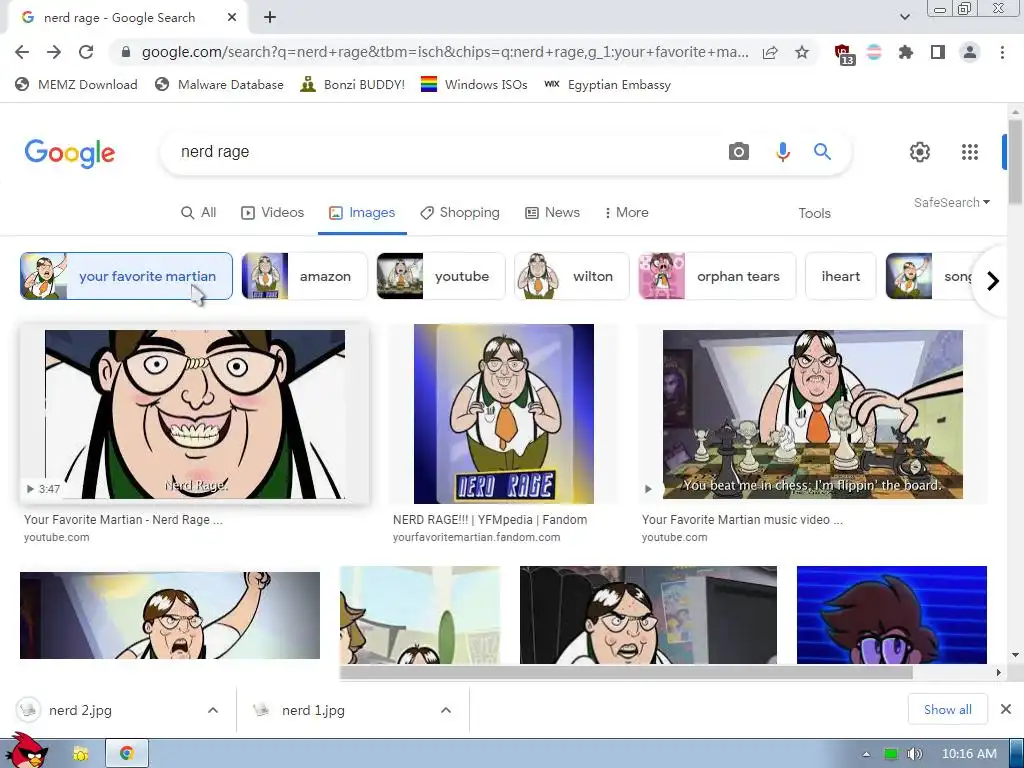Start voice search with the microphone
Screen dimensions: 1024x768
(782, 152)
